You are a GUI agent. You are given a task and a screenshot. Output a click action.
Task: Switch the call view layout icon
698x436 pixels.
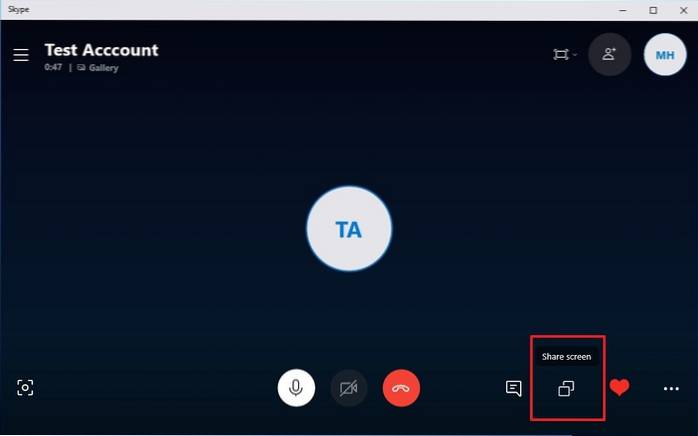[561, 54]
